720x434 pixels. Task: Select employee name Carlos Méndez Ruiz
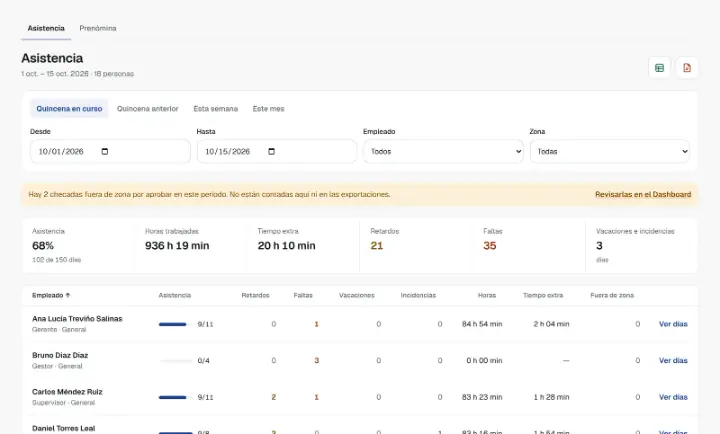(x=67, y=392)
